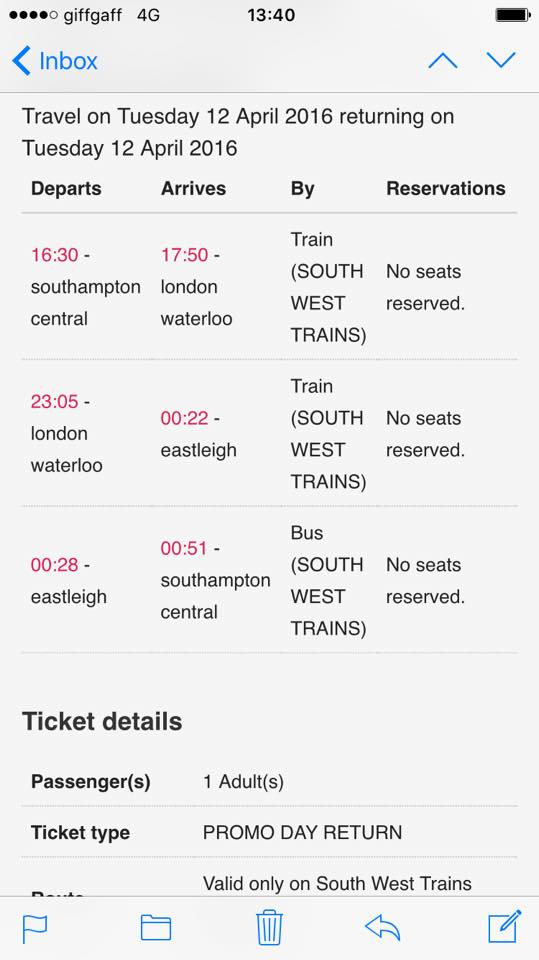
Task: Go back to Inbox
Action: click(55, 61)
